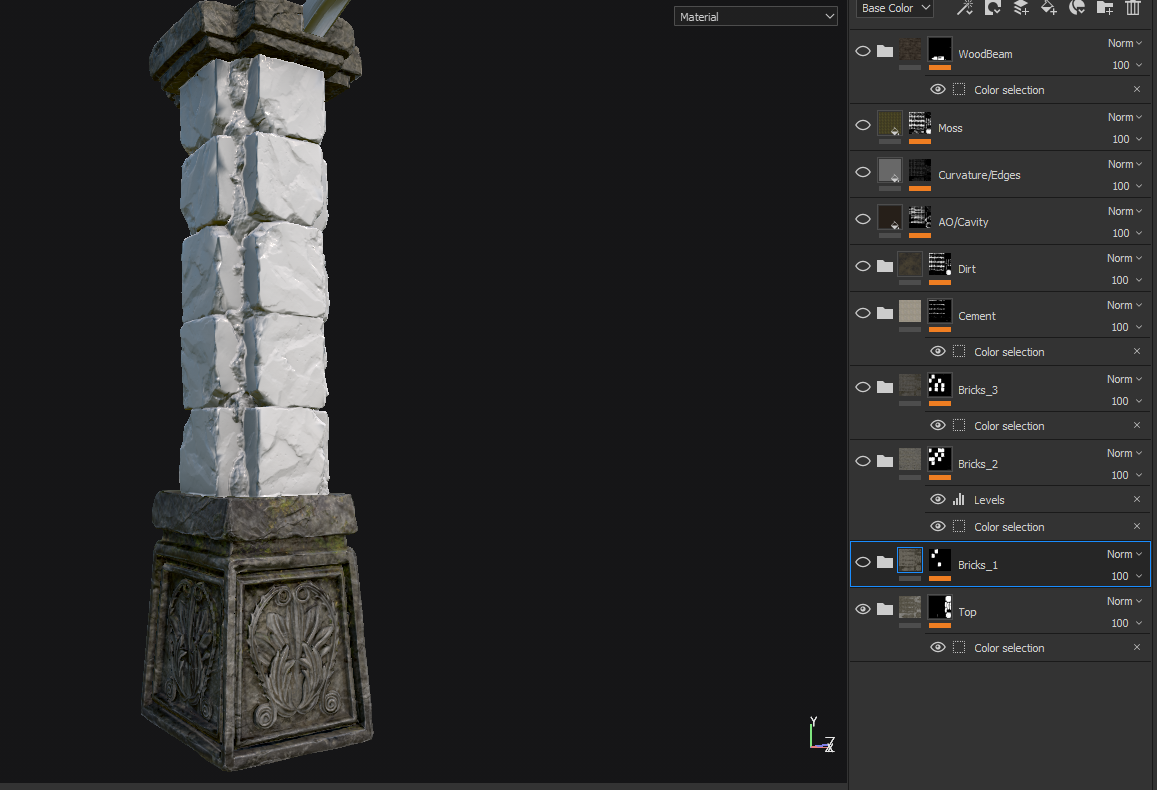Select the Curvature/Edges layer
This screenshot has width=1157, height=790.
point(979,175)
